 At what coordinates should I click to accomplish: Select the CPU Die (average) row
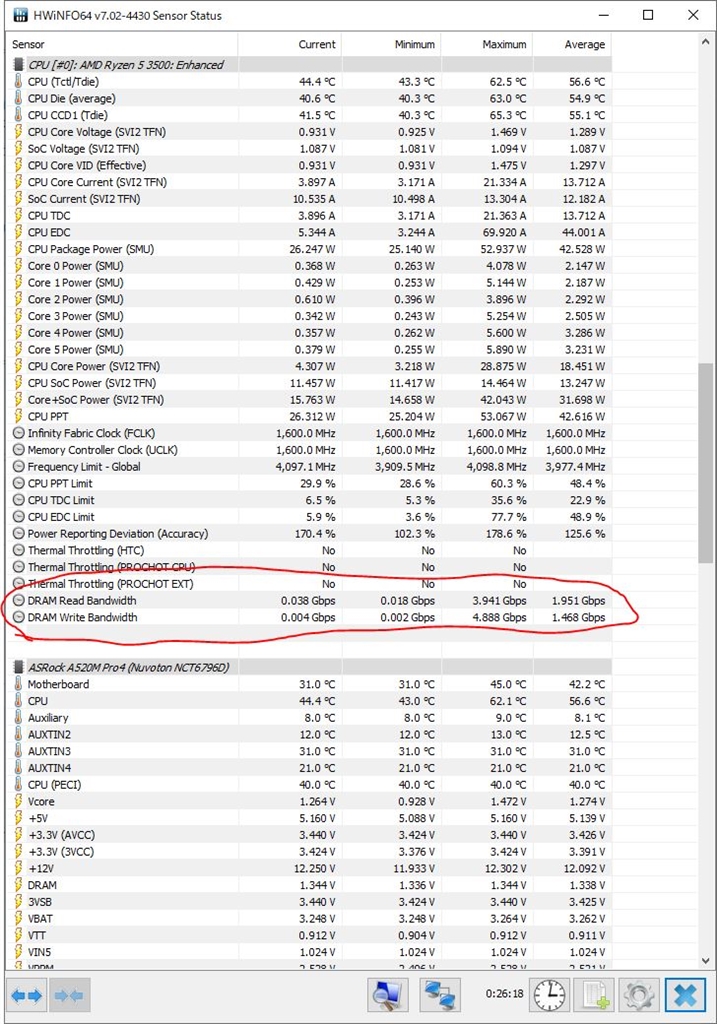point(309,99)
